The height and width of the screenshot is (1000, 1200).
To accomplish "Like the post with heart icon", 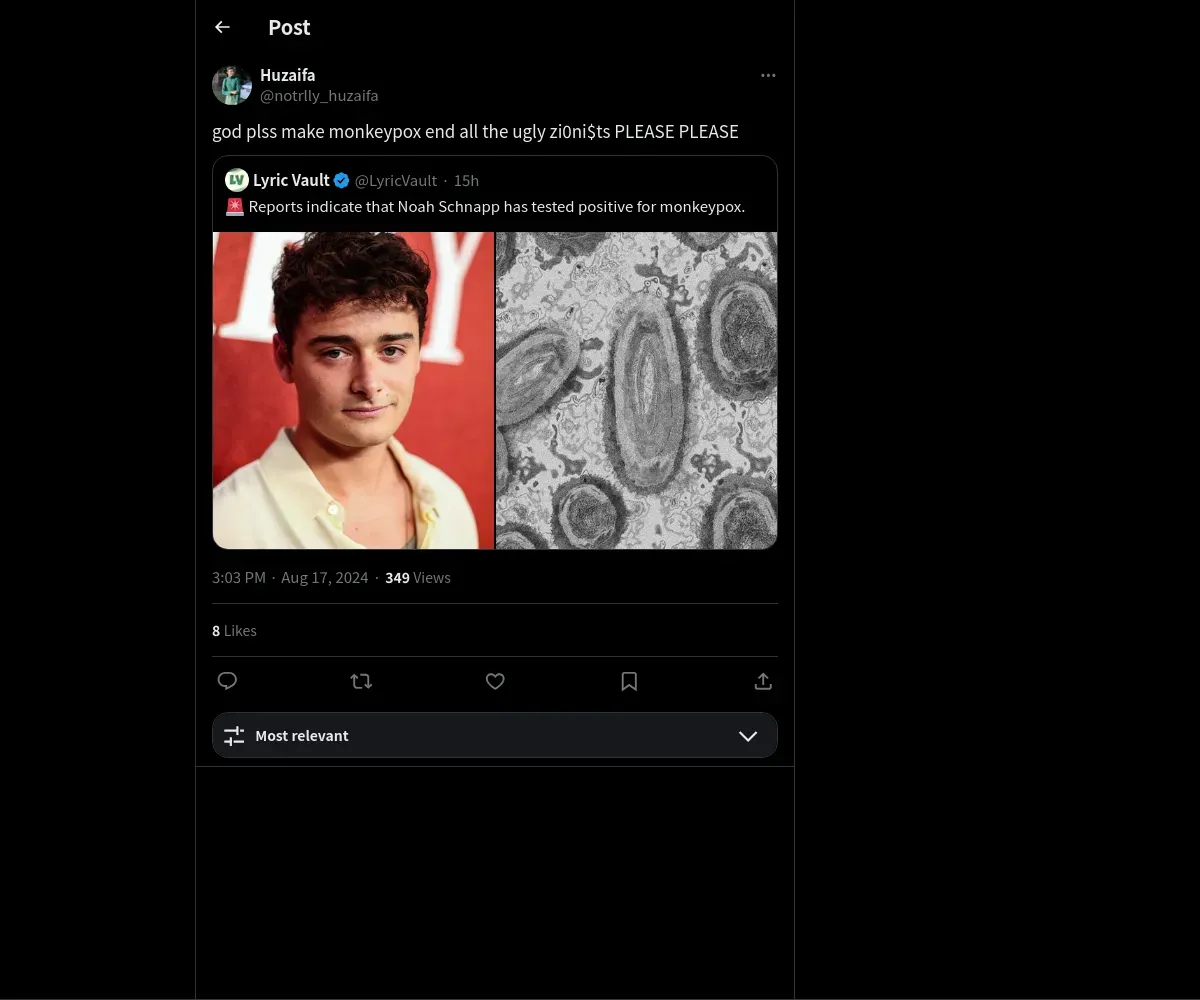I will 495,681.
